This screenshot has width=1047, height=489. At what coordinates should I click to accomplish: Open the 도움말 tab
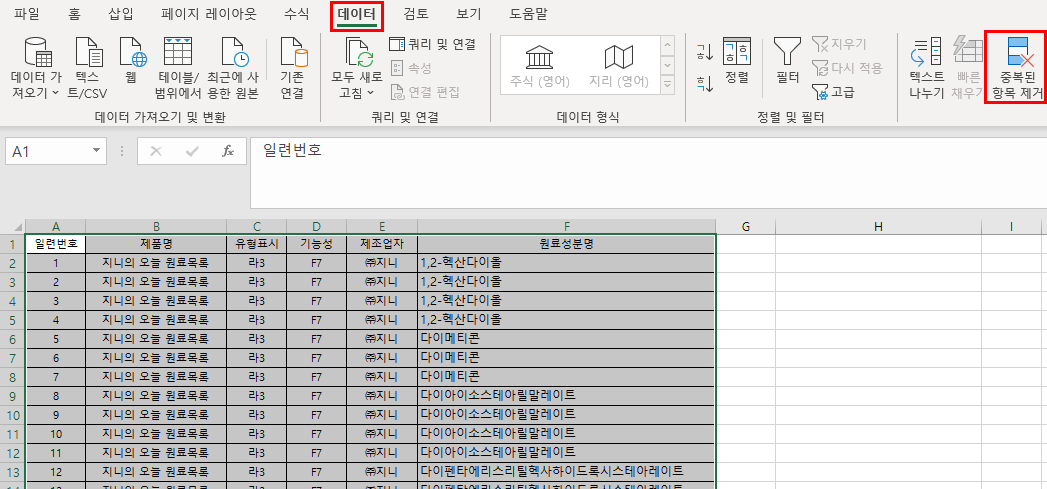[528, 15]
